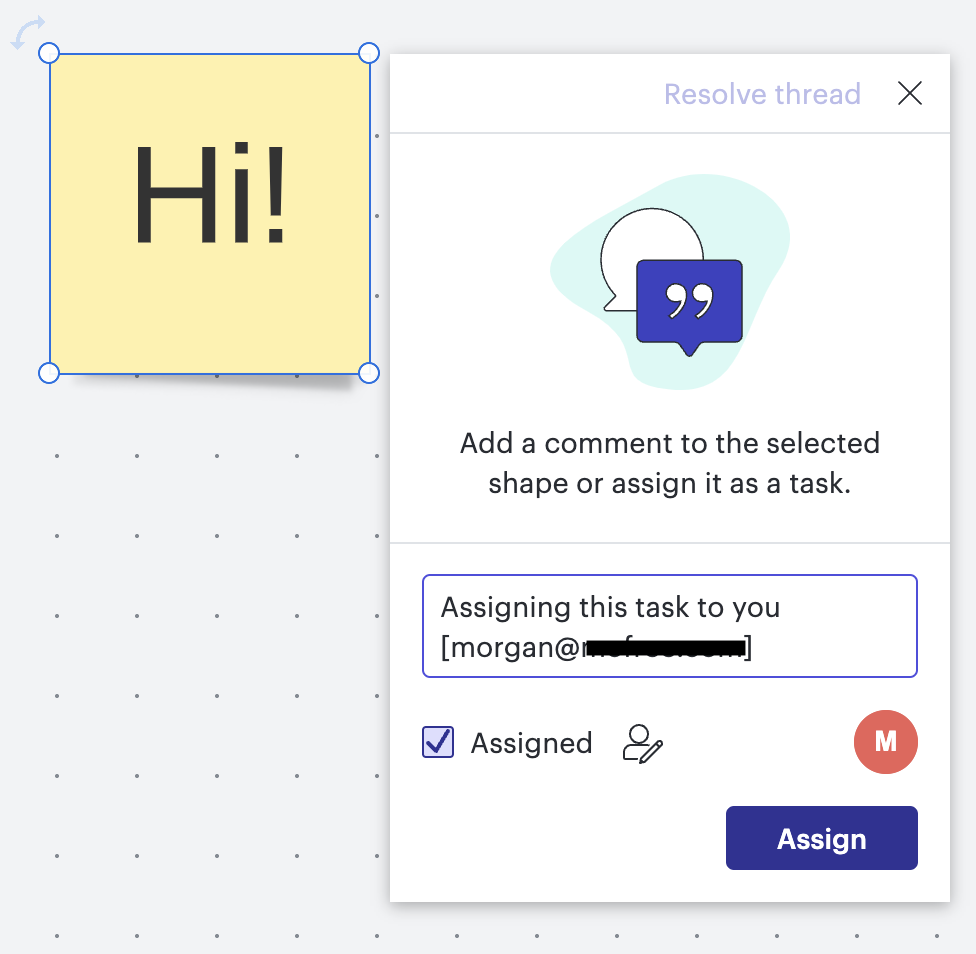Click the bottom-right resize handle of the note
976x954 pixels.
[369, 373]
